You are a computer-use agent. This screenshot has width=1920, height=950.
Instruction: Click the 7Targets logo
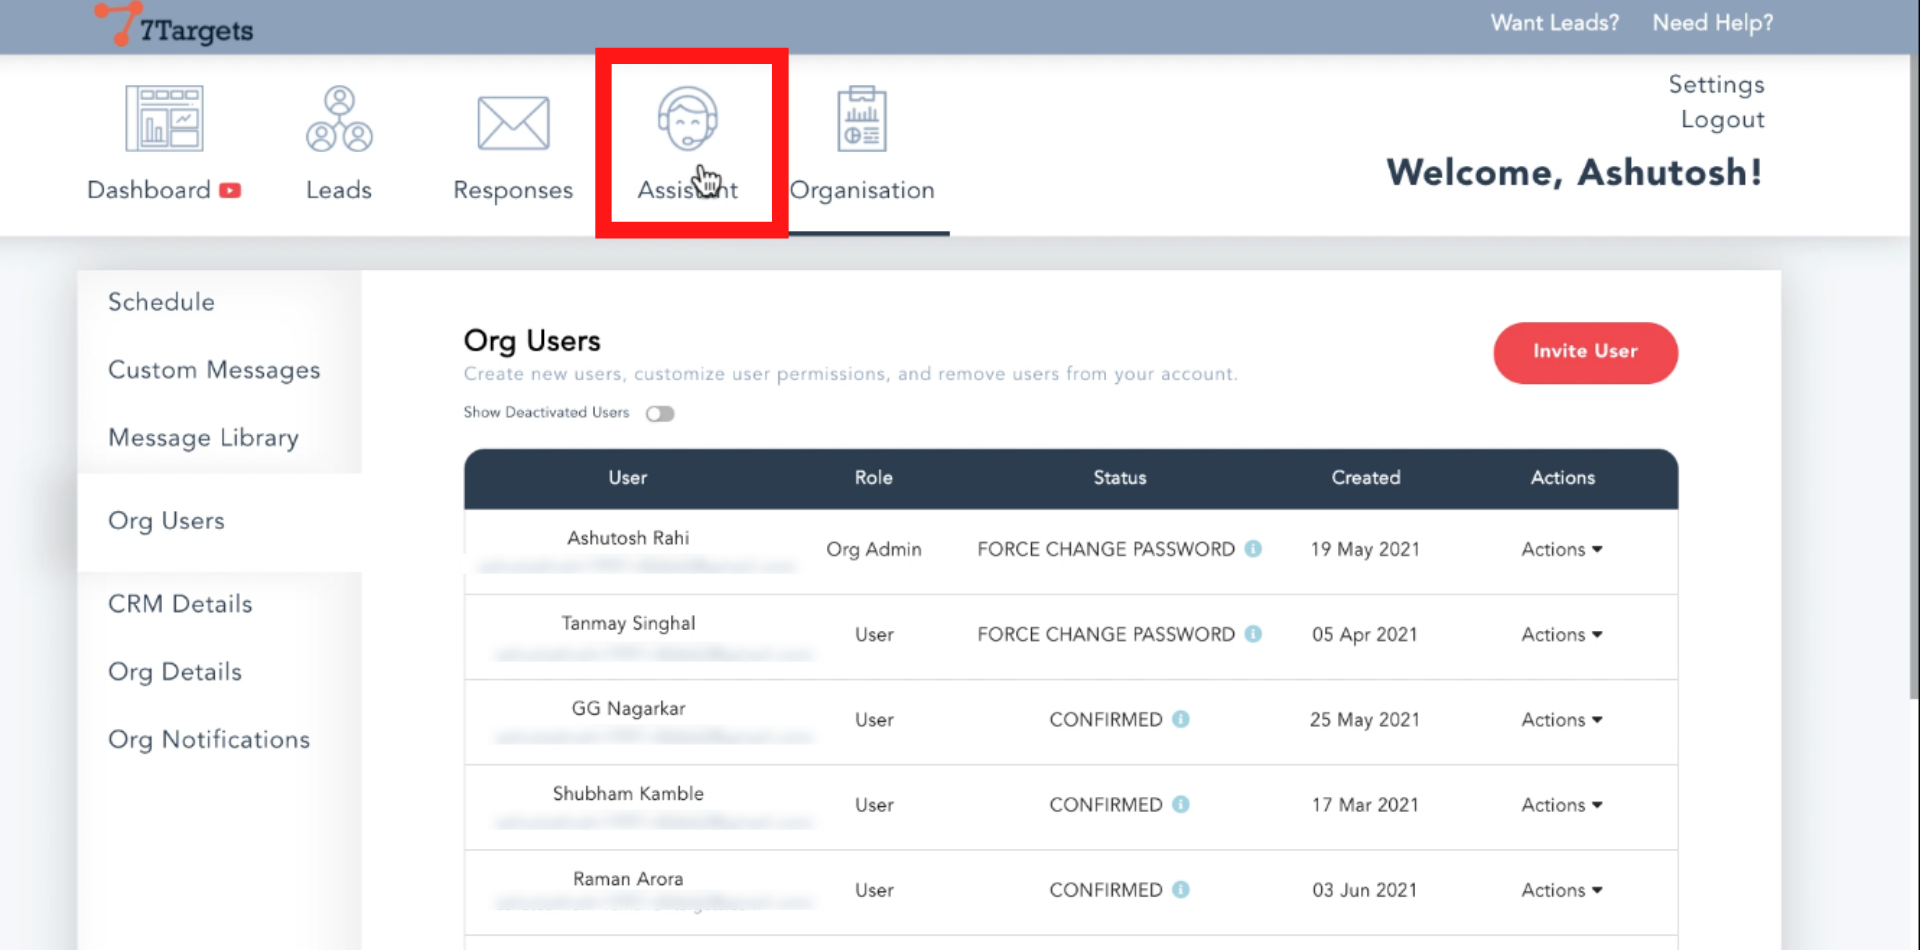[174, 25]
